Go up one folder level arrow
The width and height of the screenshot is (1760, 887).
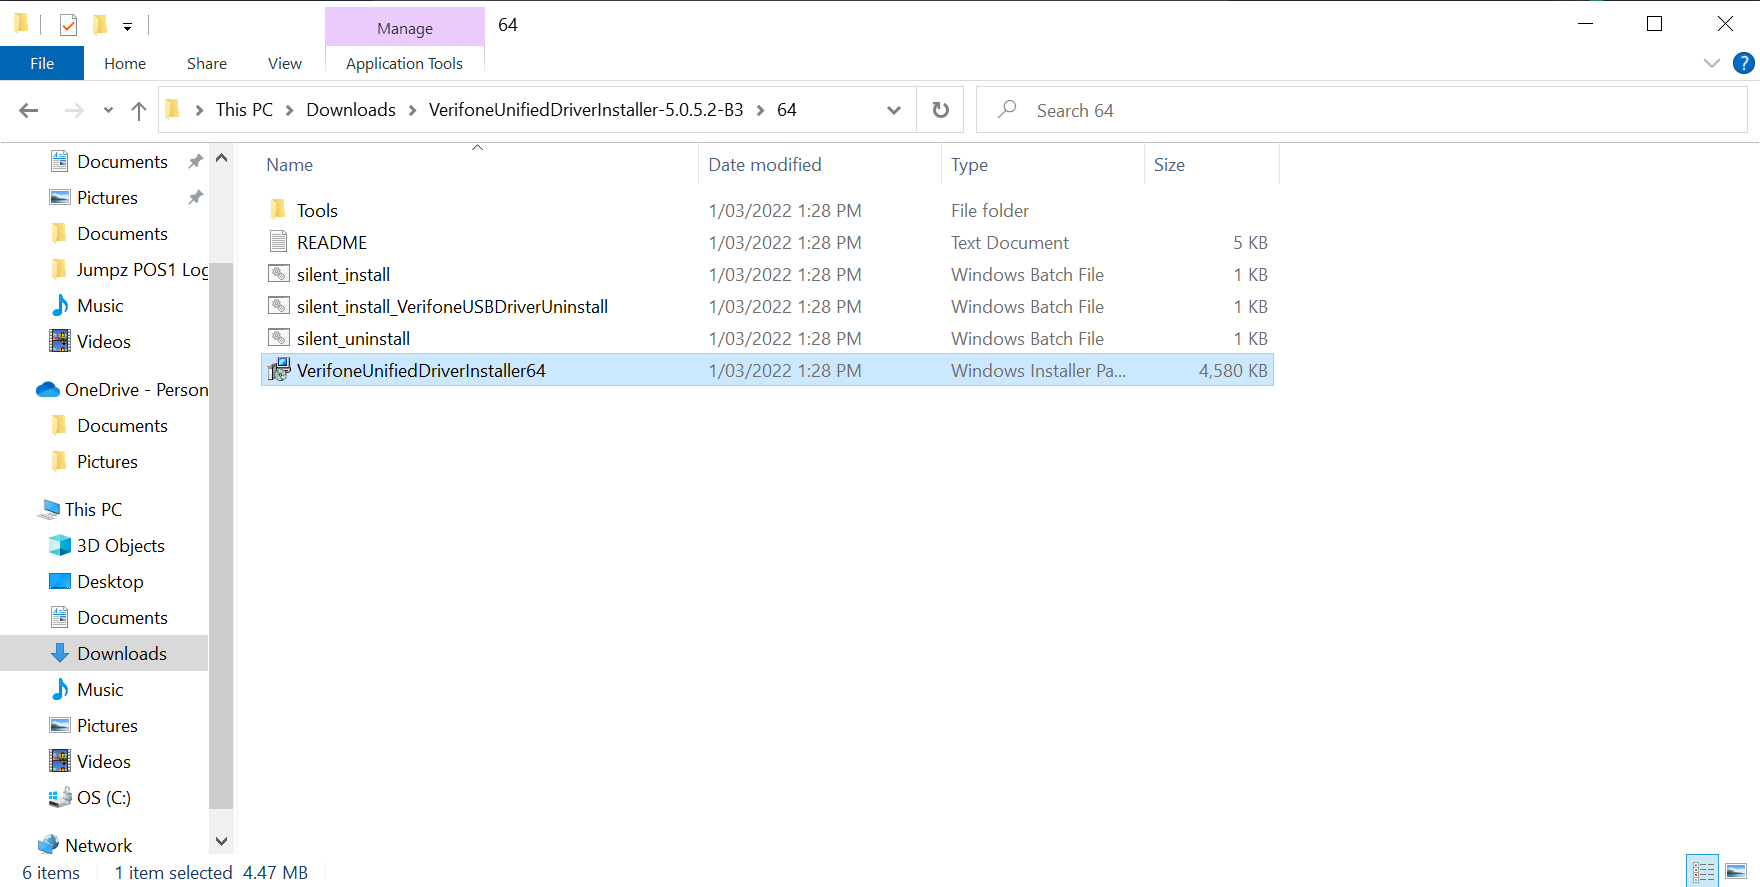(x=139, y=110)
